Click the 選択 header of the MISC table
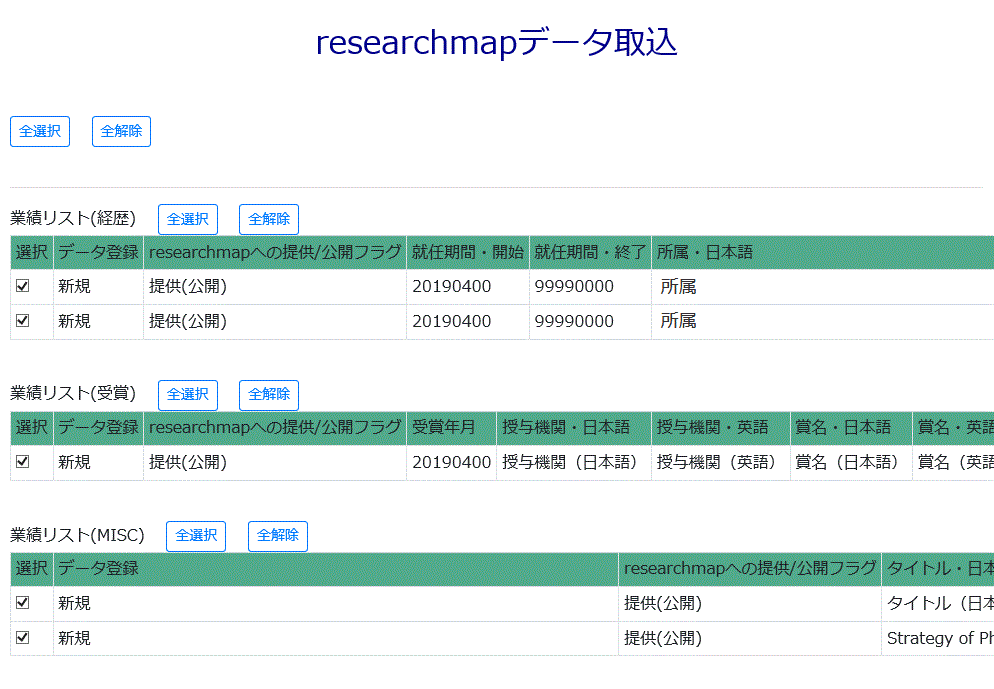 click(x=32, y=569)
